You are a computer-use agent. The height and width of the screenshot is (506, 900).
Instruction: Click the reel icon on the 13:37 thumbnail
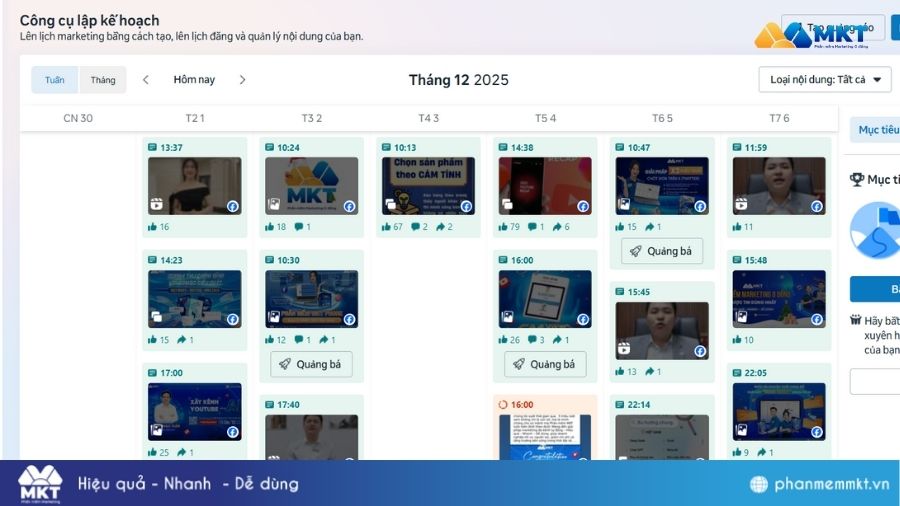click(x=157, y=204)
